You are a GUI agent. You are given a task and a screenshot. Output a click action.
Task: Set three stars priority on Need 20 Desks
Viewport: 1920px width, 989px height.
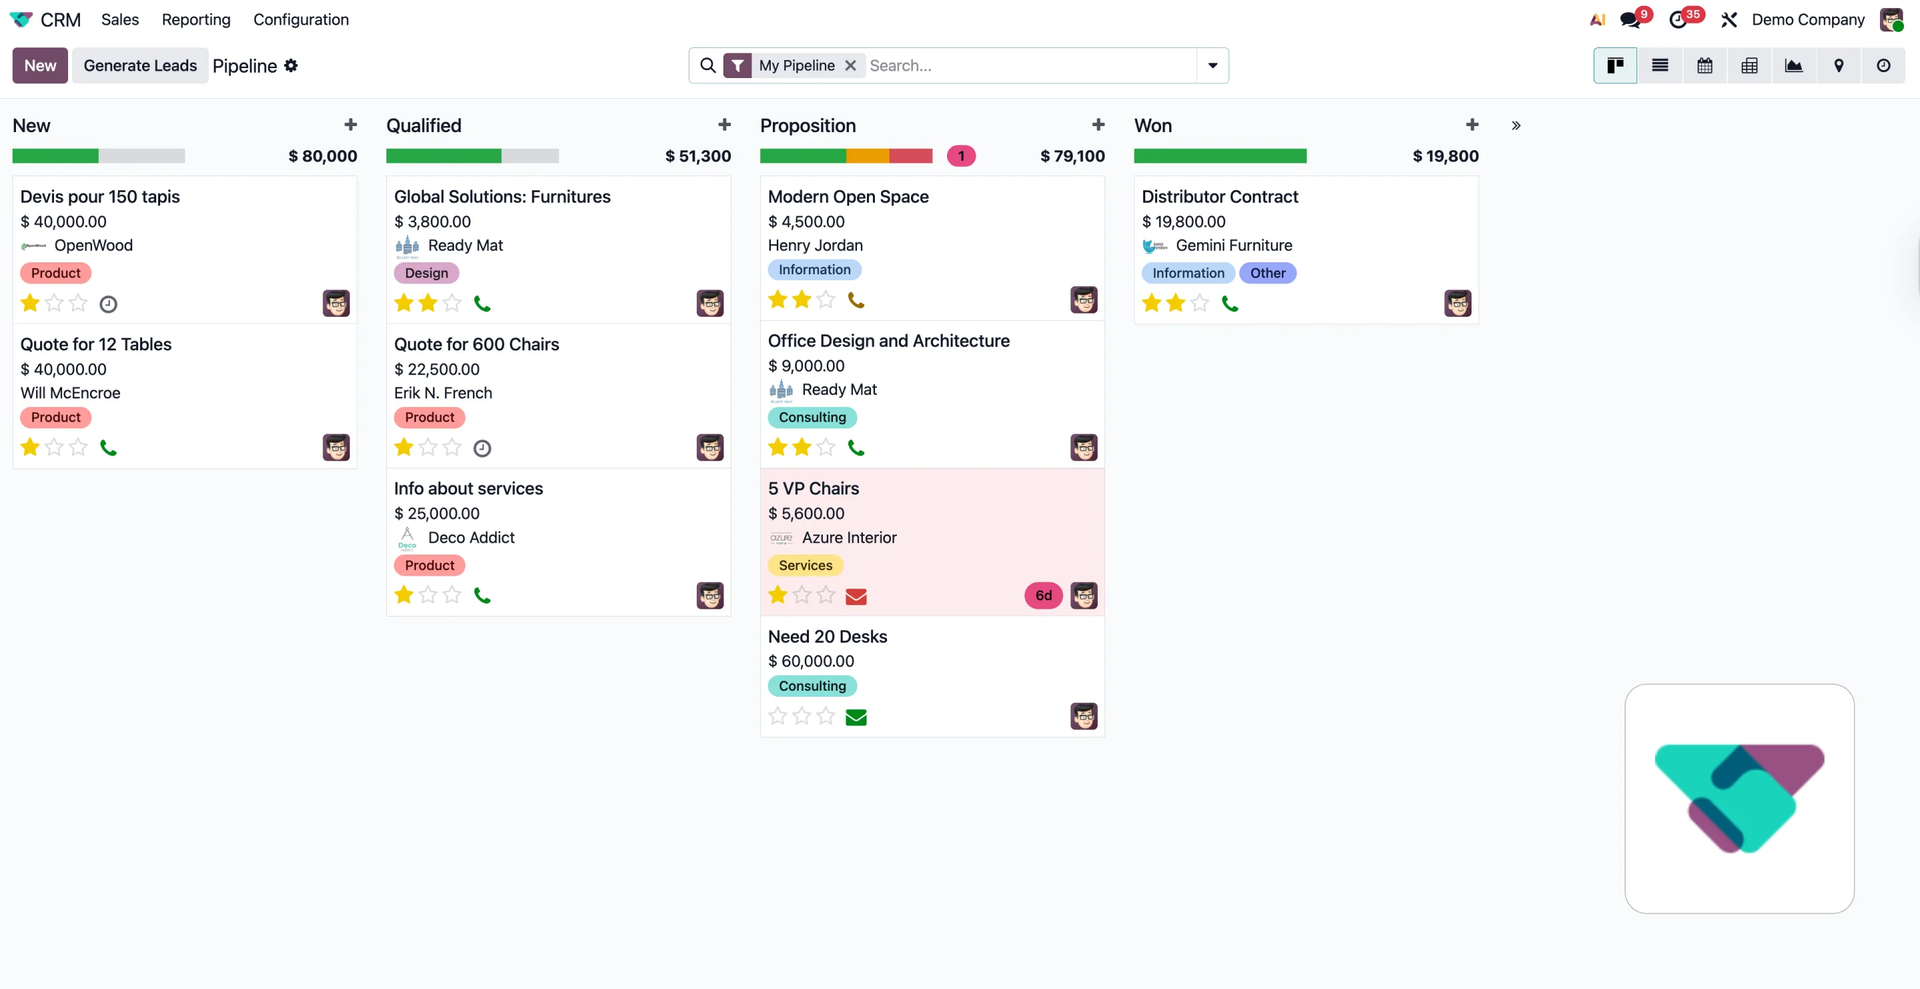[826, 716]
